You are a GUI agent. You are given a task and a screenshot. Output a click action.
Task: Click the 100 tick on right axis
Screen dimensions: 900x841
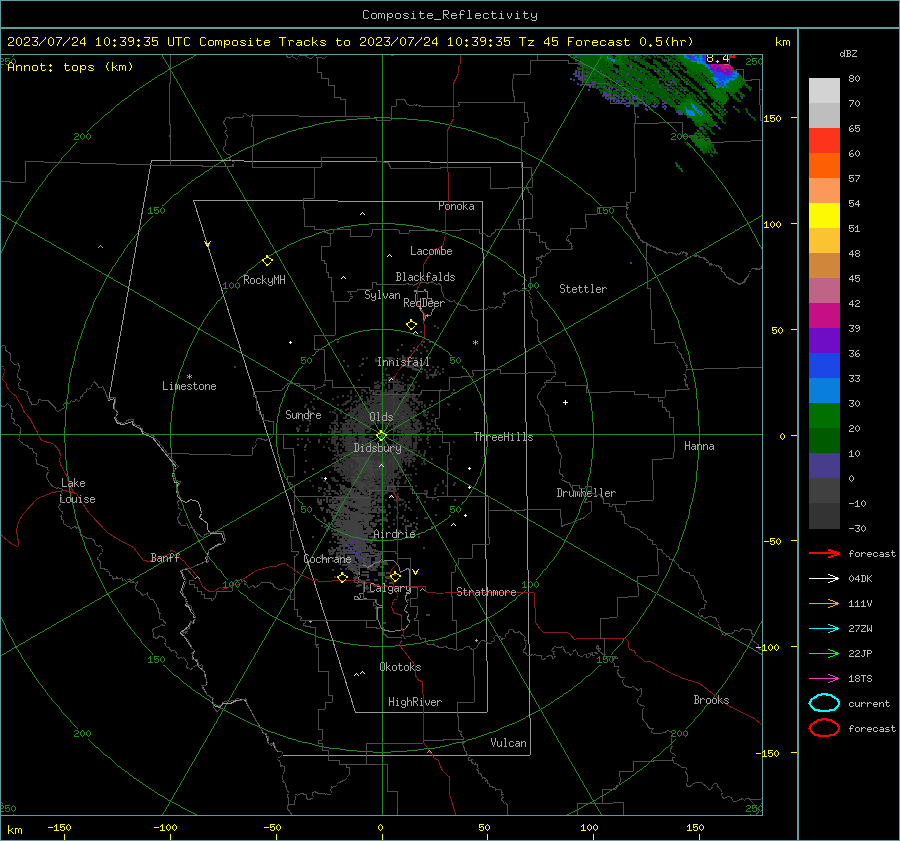click(x=772, y=224)
